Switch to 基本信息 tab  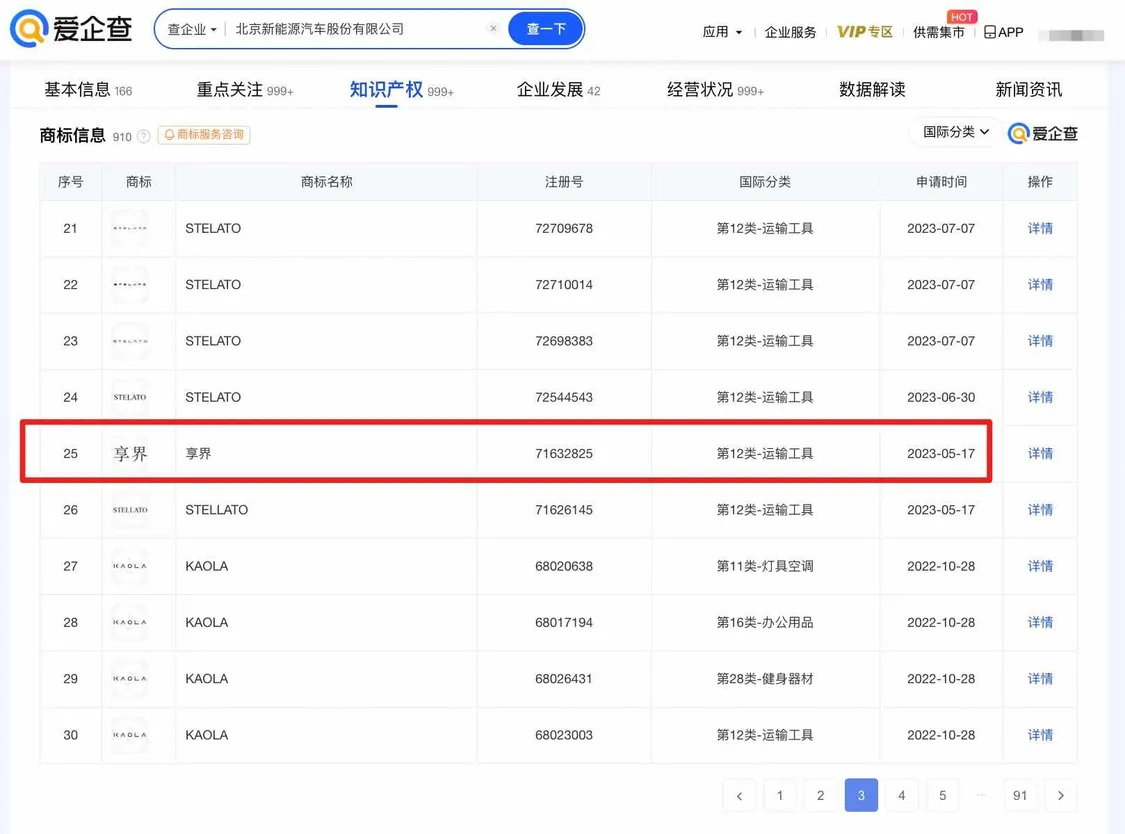88,90
